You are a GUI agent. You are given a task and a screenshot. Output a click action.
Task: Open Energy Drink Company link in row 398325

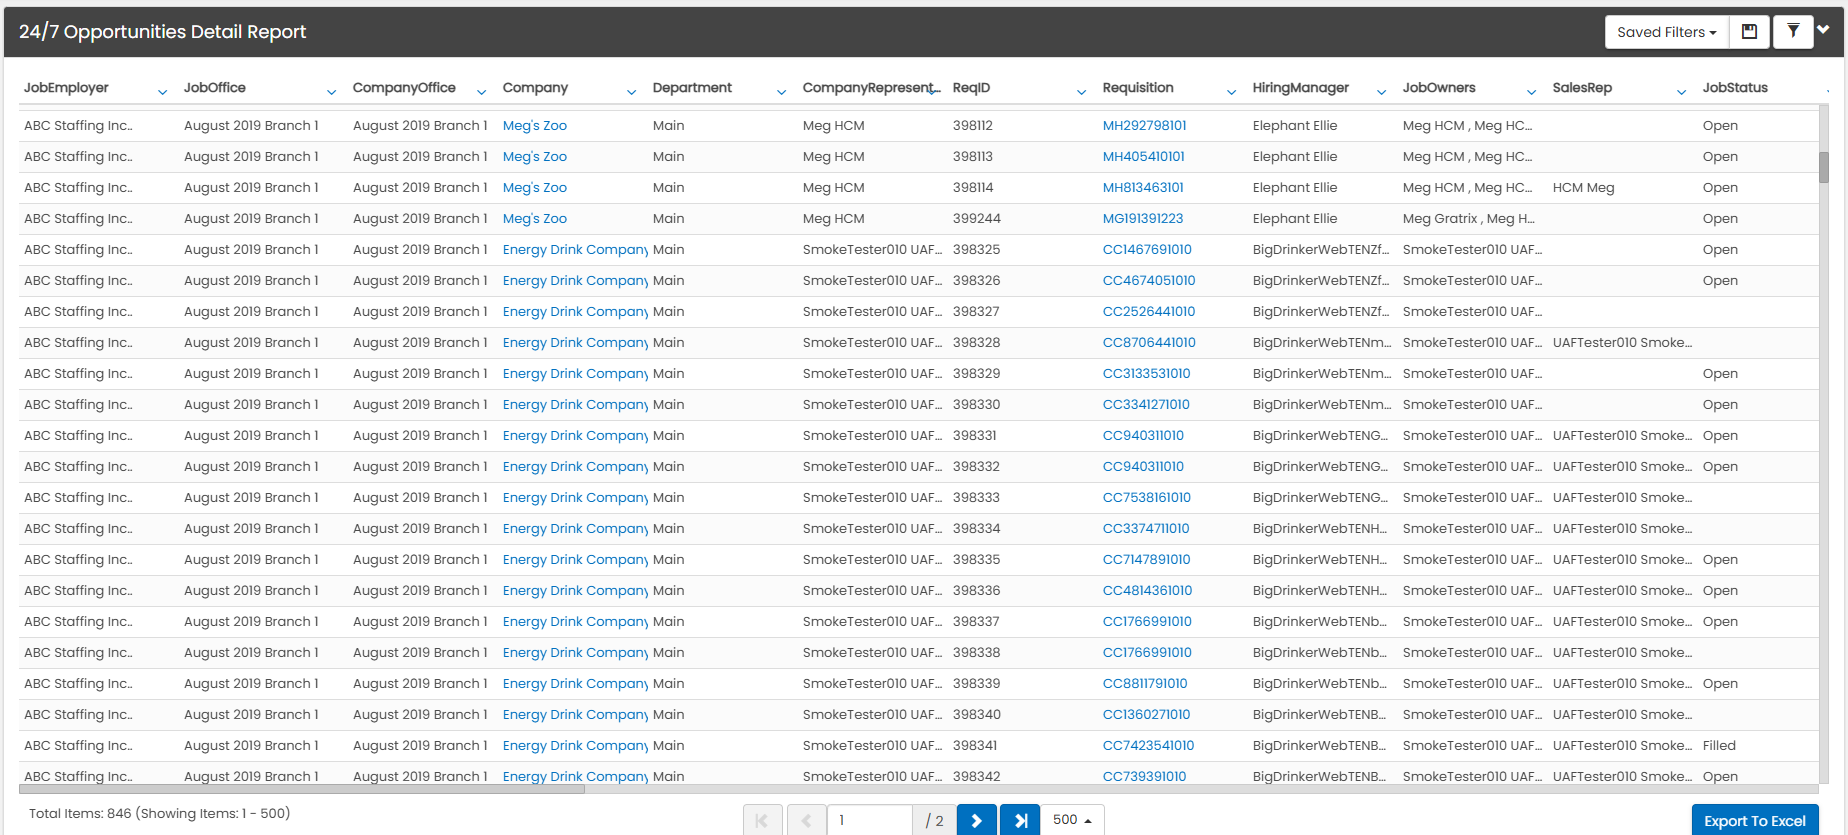[x=576, y=250]
